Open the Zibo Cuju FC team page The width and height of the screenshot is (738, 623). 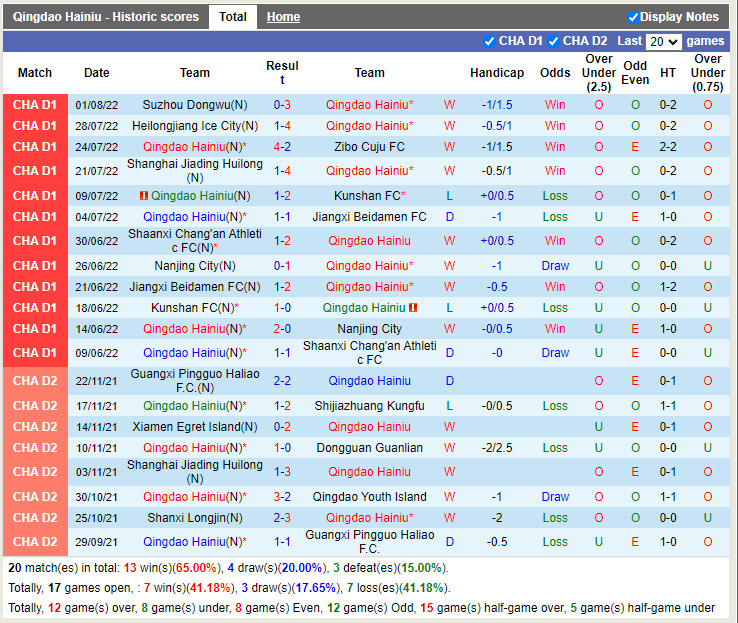click(x=369, y=147)
